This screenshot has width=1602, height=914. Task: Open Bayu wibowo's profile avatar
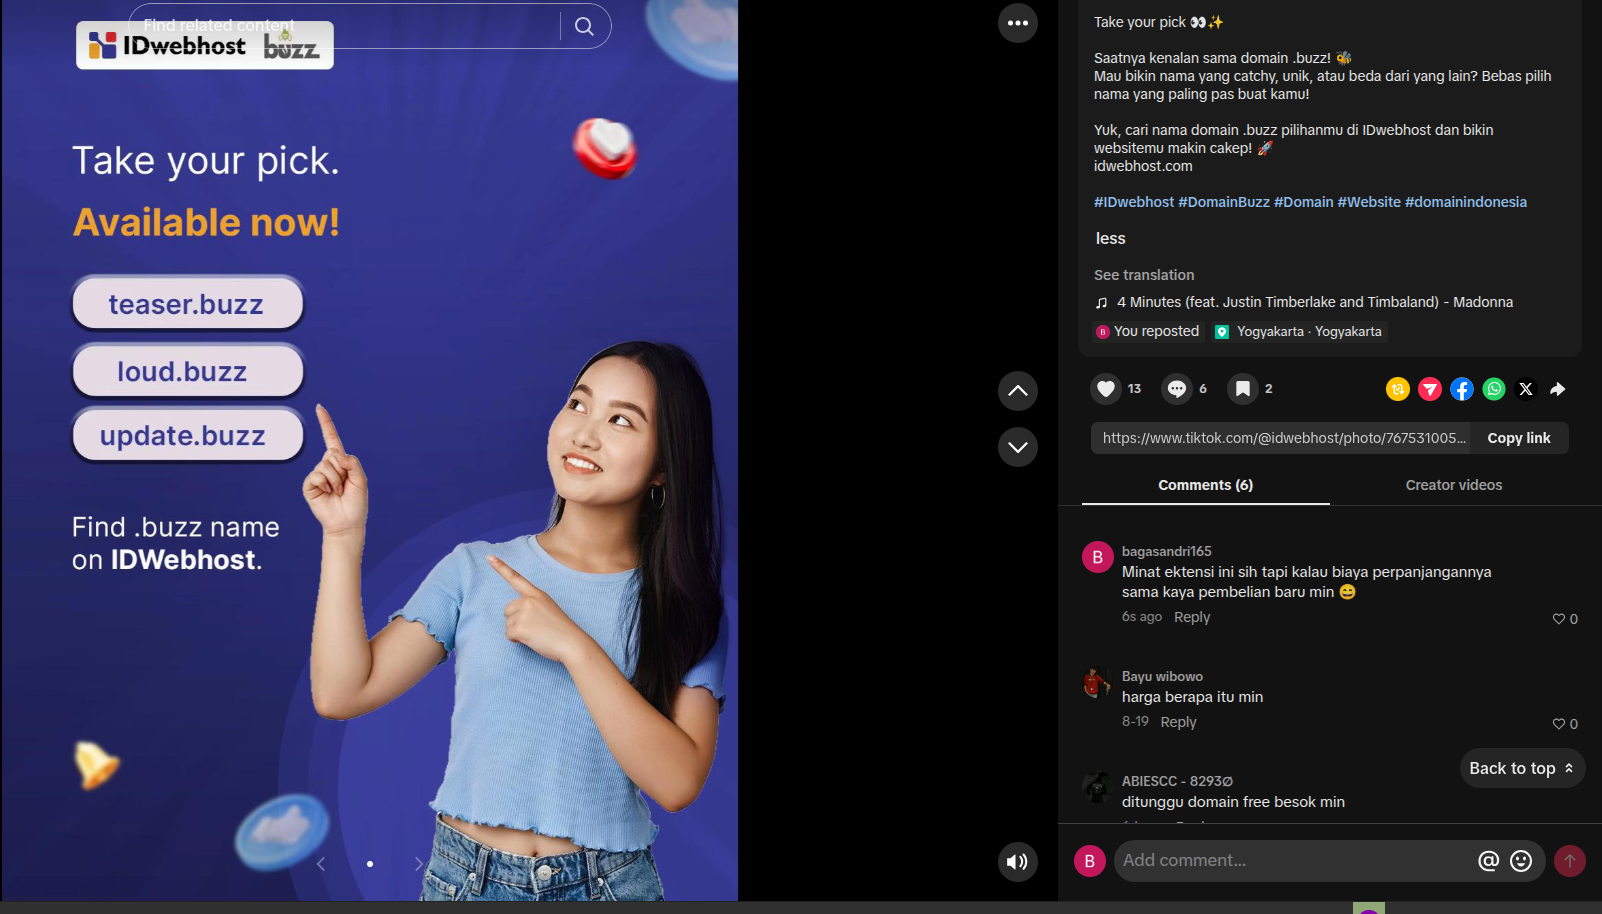coord(1098,682)
